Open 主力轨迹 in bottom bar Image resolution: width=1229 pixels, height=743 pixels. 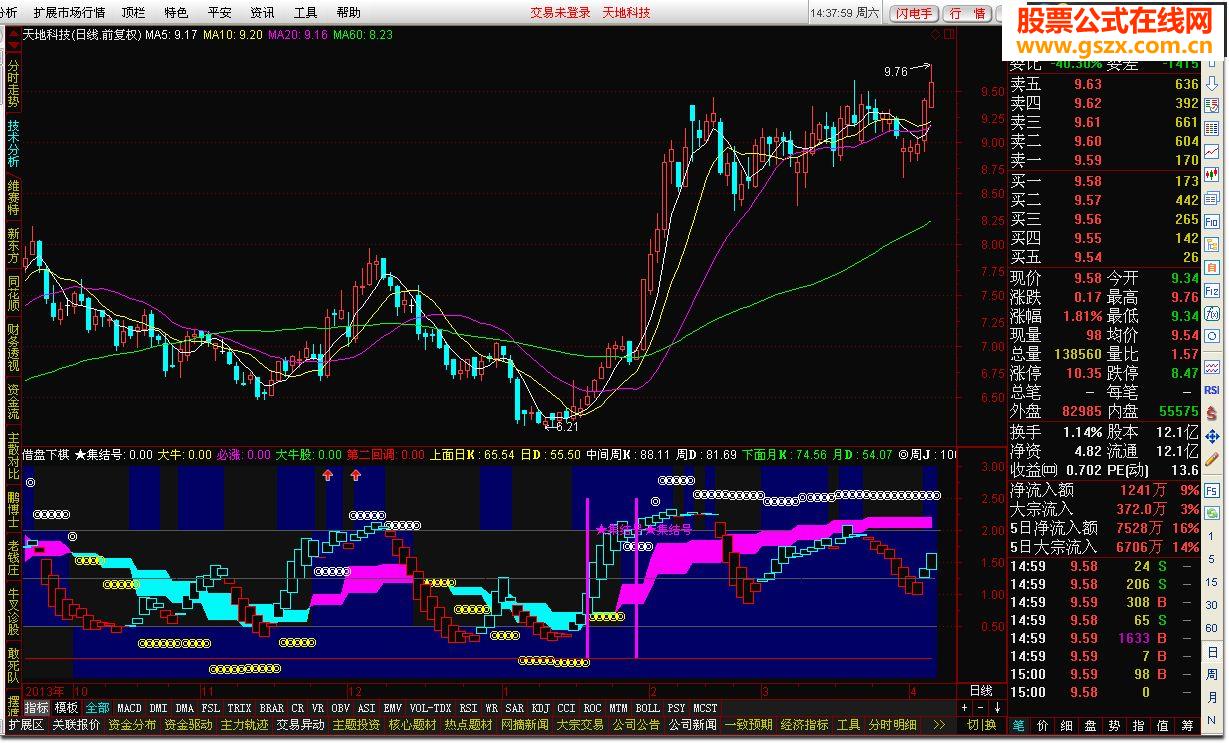(244, 725)
